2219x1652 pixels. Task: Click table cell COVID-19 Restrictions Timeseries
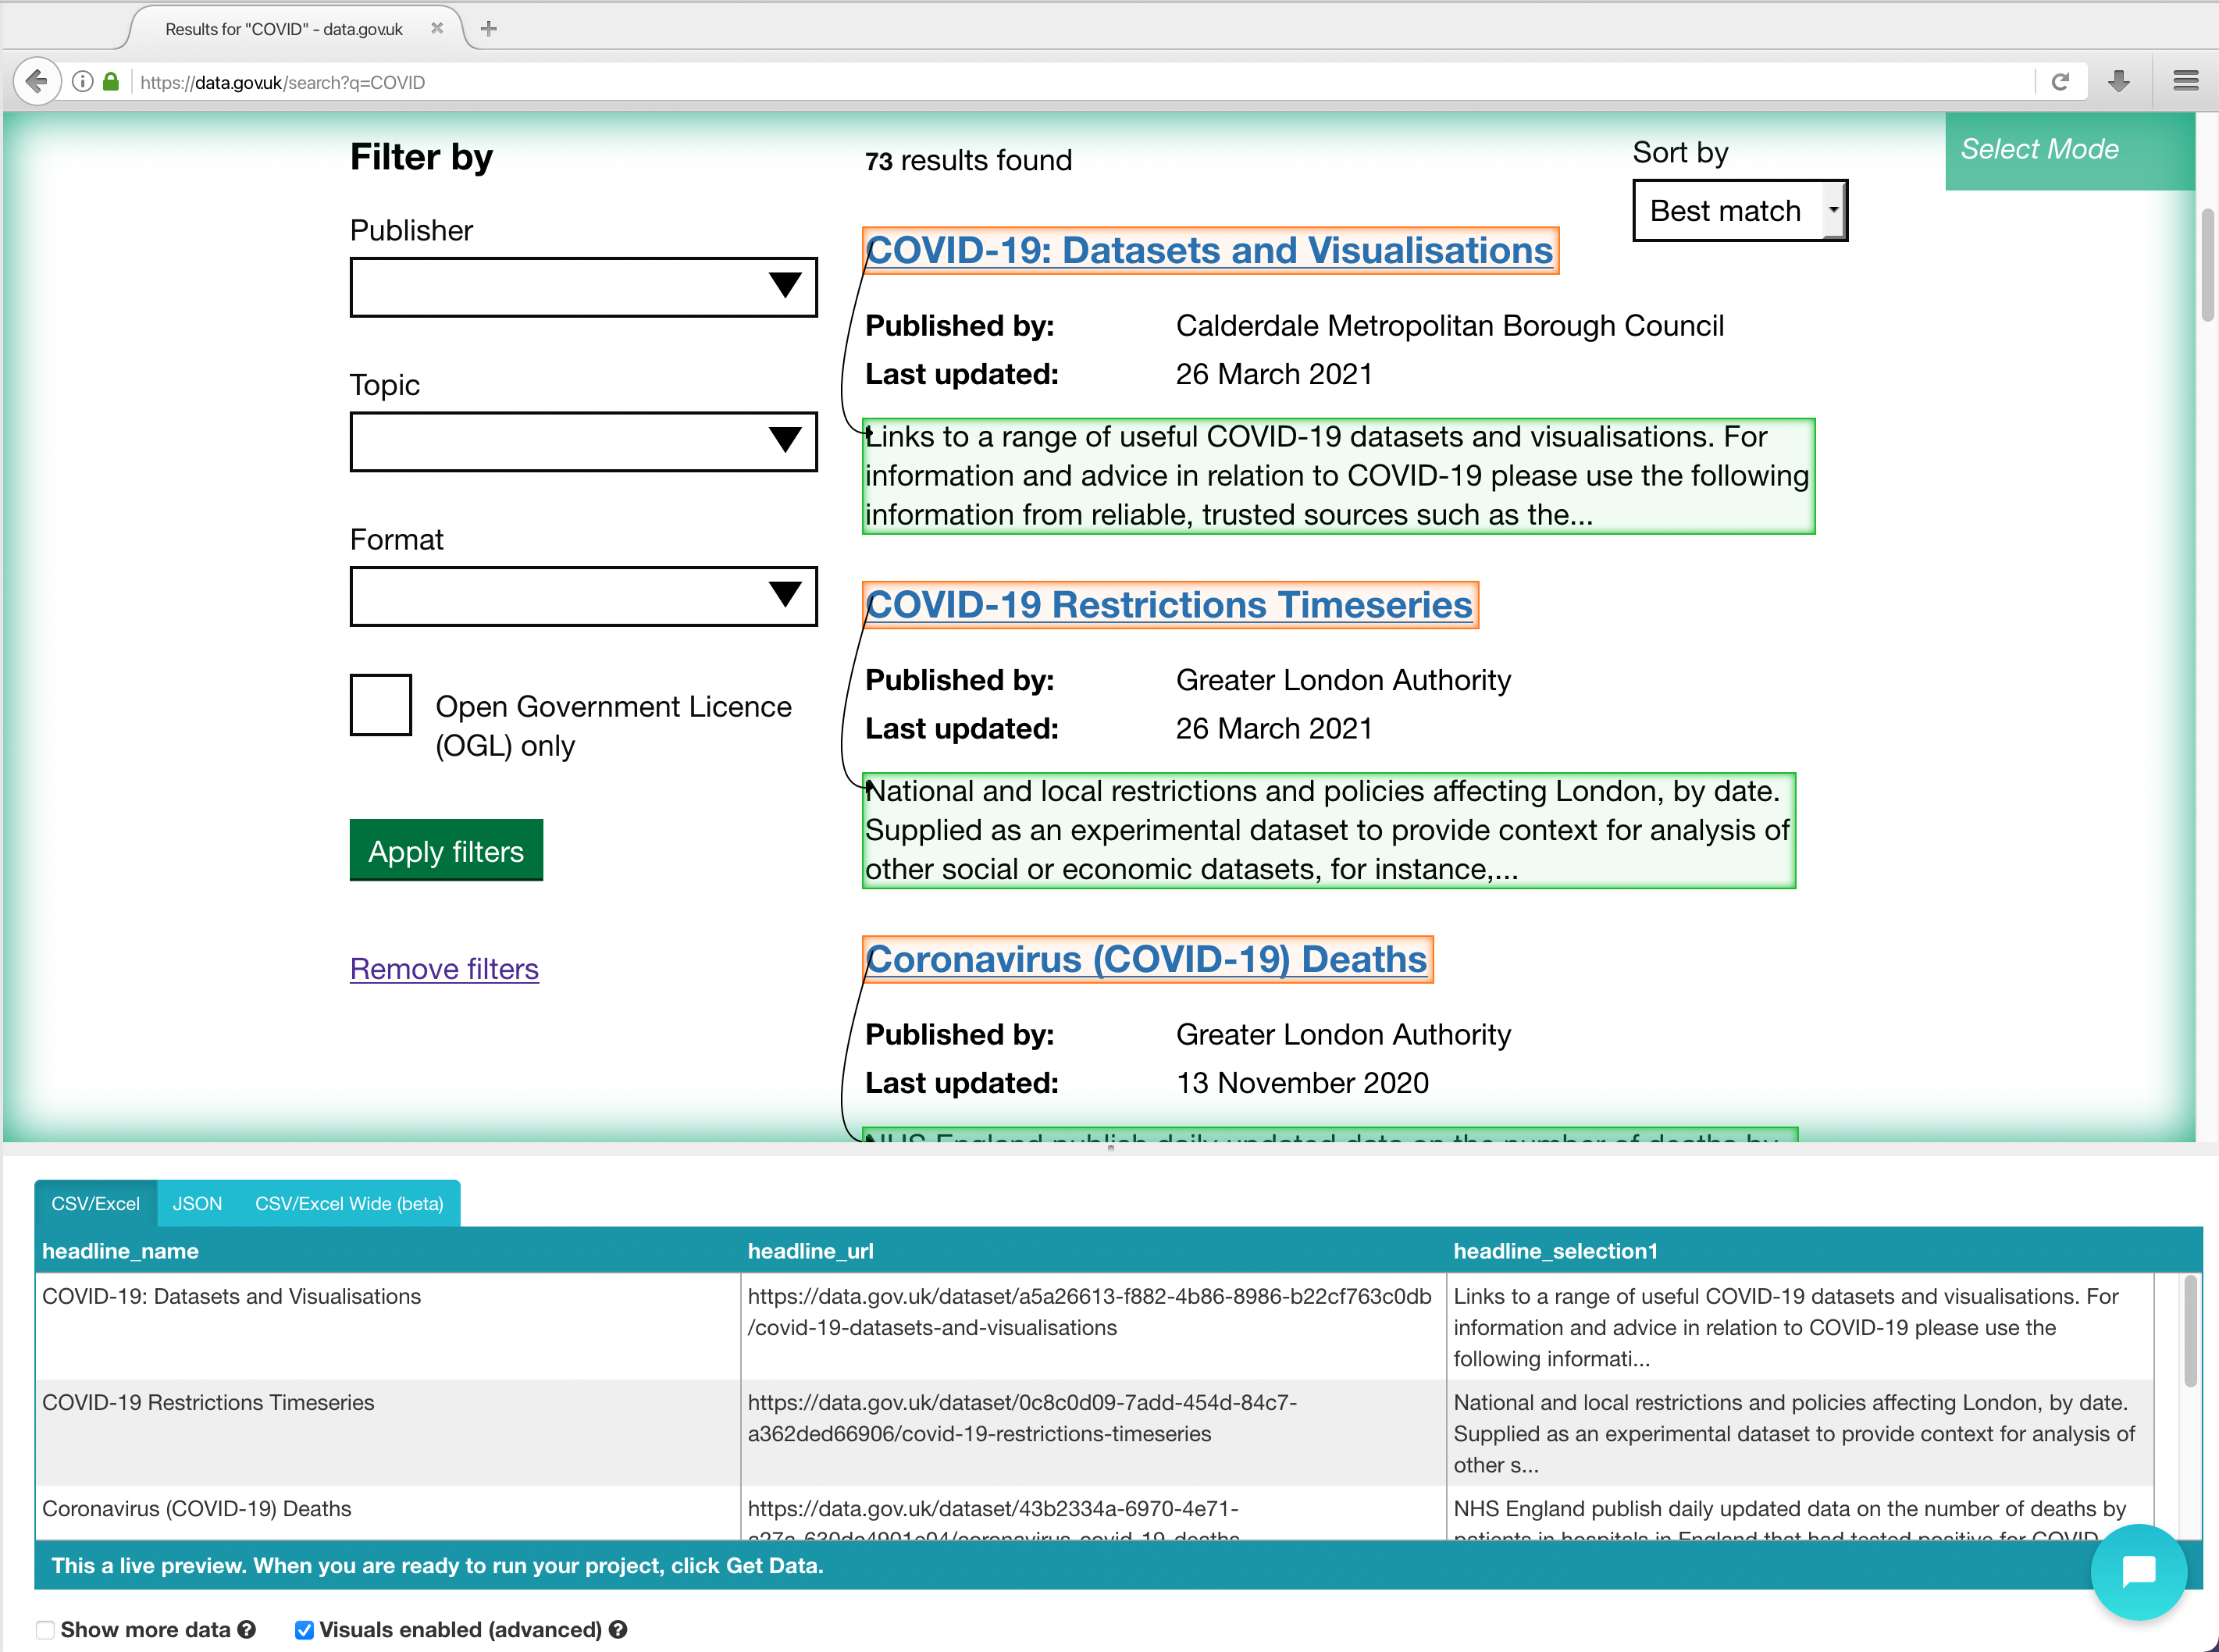pyautogui.click(x=387, y=1433)
